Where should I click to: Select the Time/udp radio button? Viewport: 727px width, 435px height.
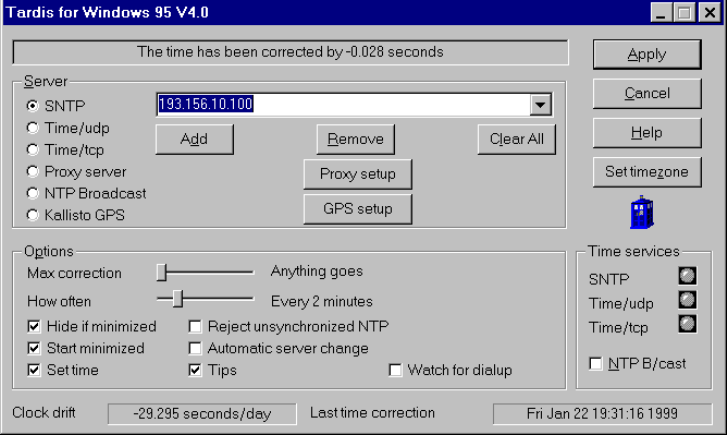32,128
